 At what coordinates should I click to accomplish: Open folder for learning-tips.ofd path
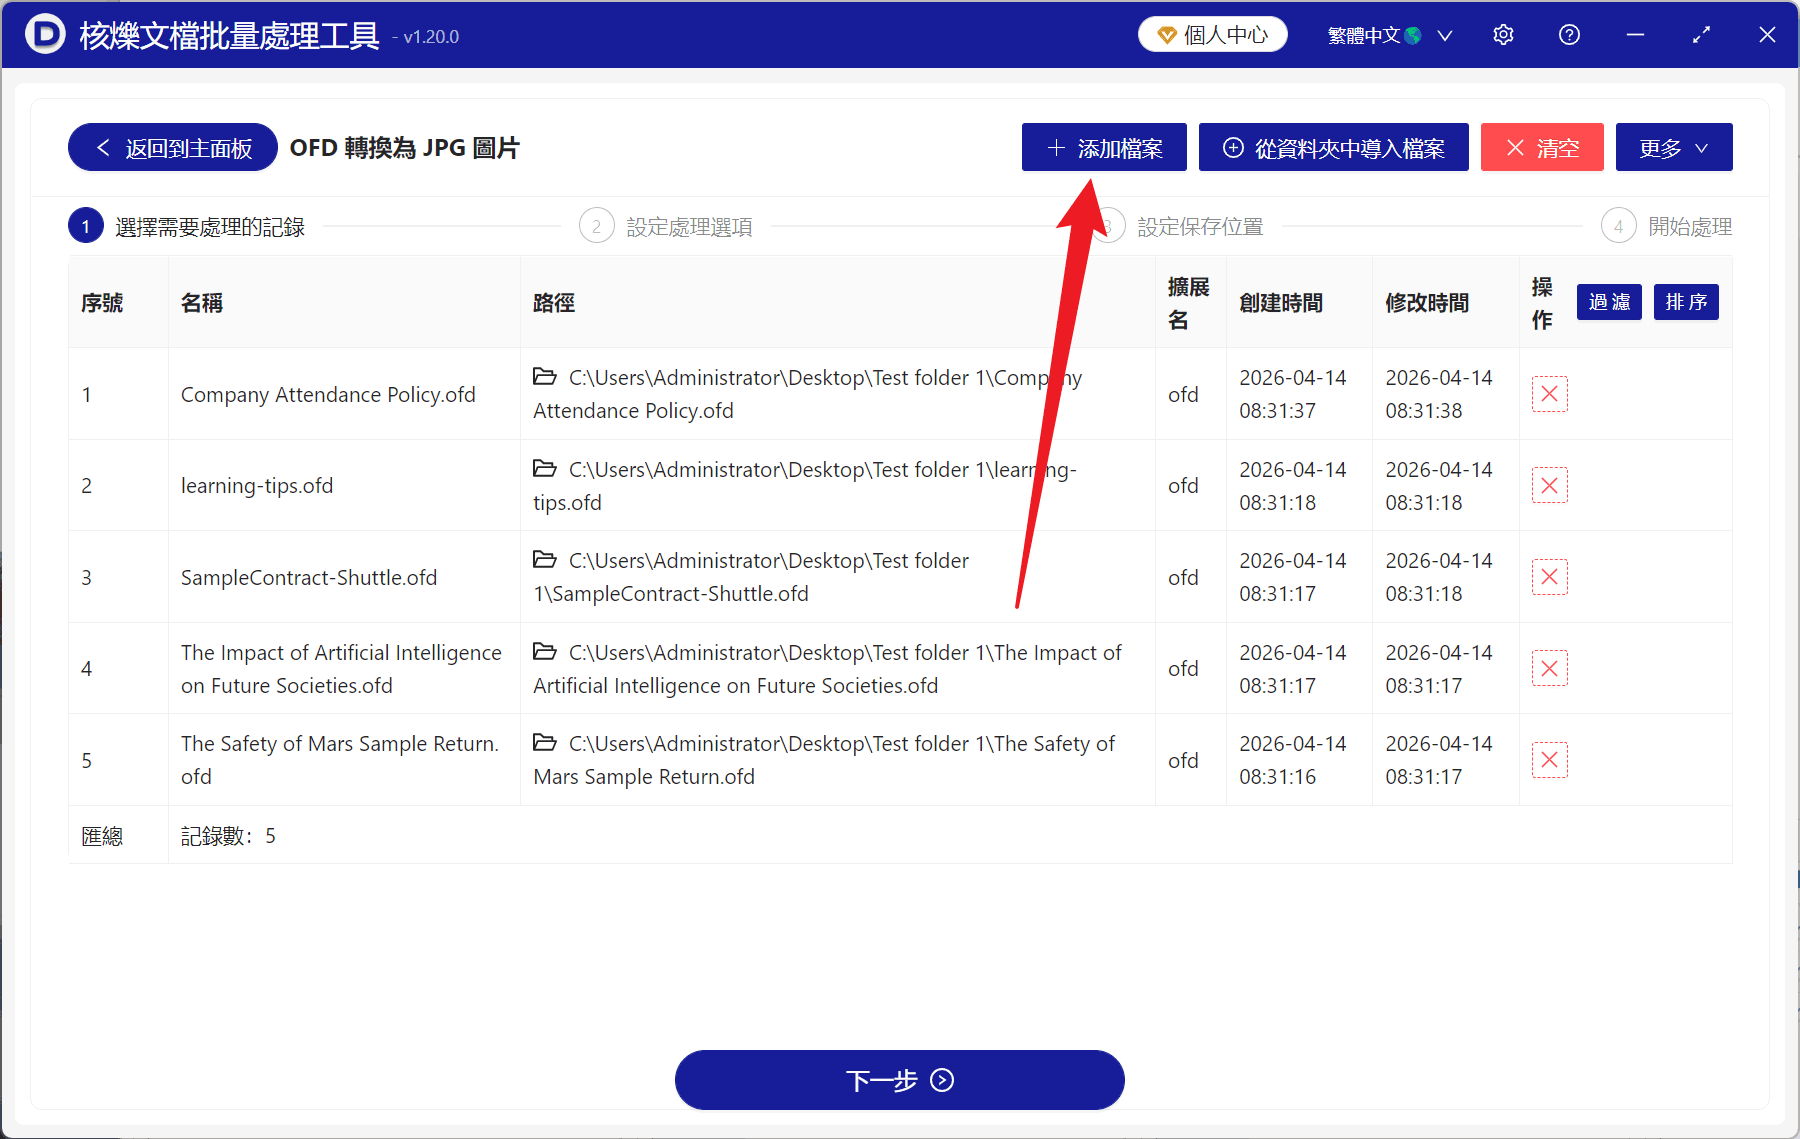544,469
